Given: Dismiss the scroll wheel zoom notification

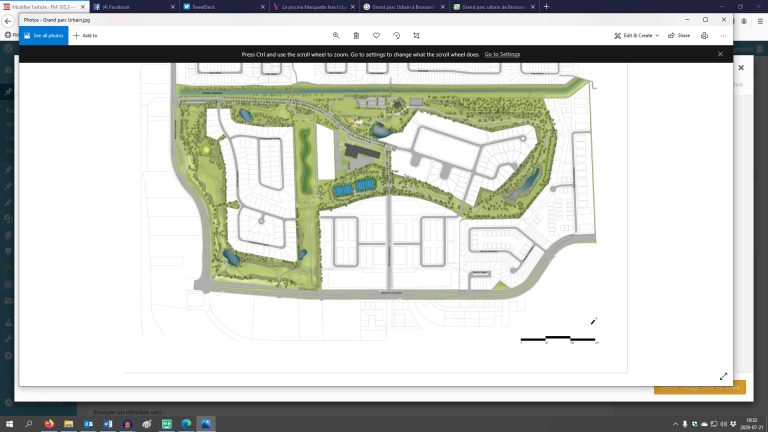Looking at the screenshot, I should click(x=719, y=54).
